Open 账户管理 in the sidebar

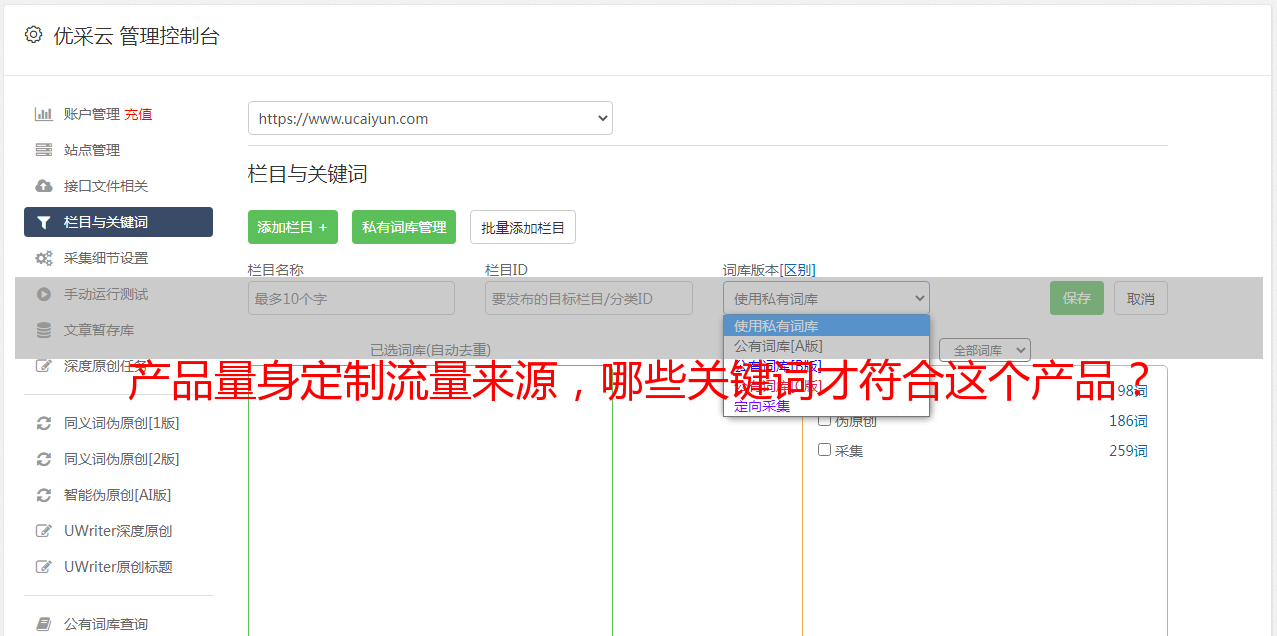[x=92, y=114]
